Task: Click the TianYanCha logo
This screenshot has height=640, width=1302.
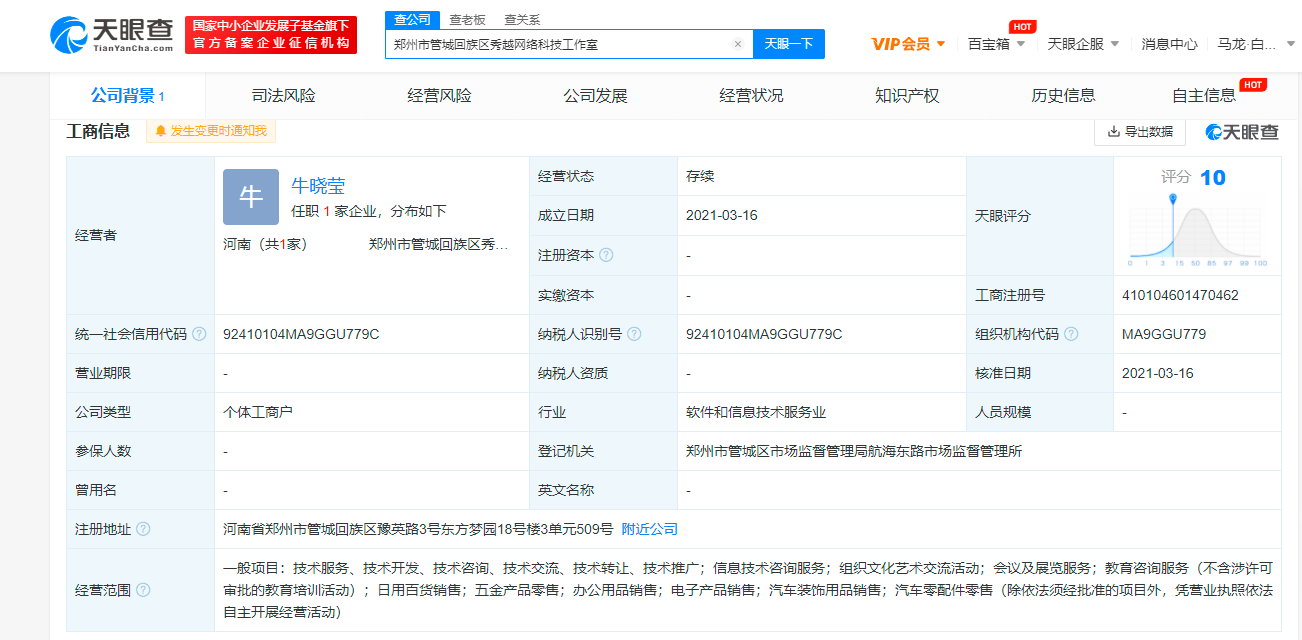Action: tap(112, 35)
